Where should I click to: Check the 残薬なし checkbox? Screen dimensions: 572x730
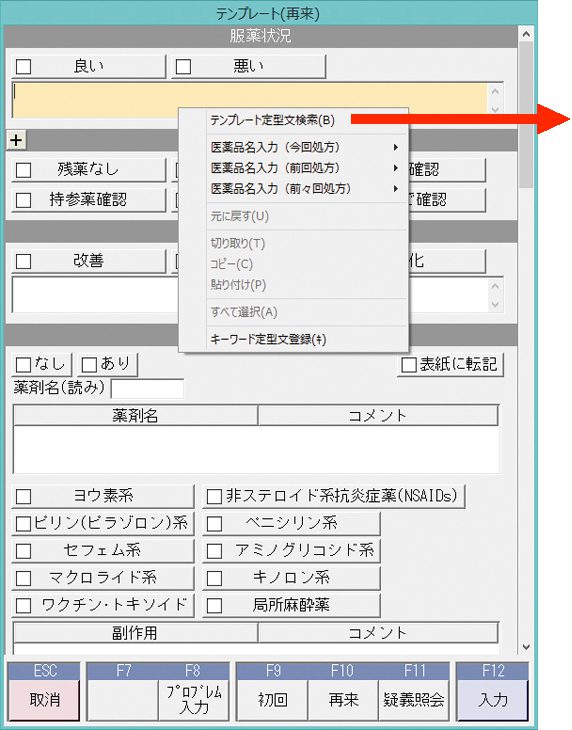click(x=24, y=170)
